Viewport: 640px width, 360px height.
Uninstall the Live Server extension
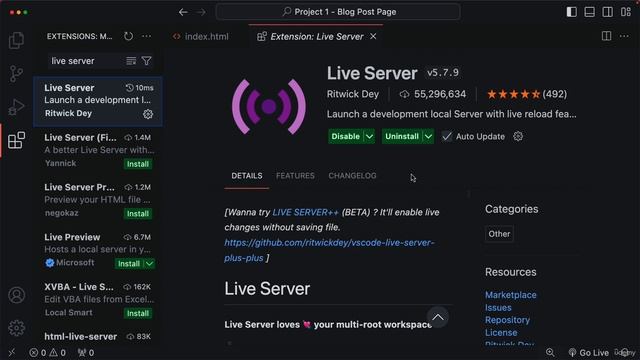click(402, 136)
